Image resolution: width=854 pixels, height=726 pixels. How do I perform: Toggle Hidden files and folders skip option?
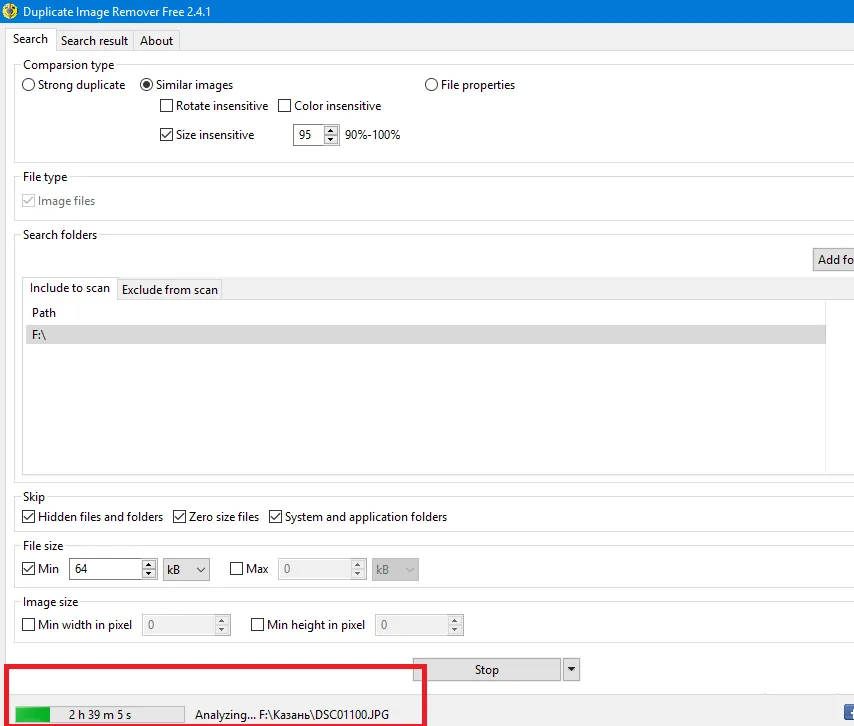click(29, 517)
